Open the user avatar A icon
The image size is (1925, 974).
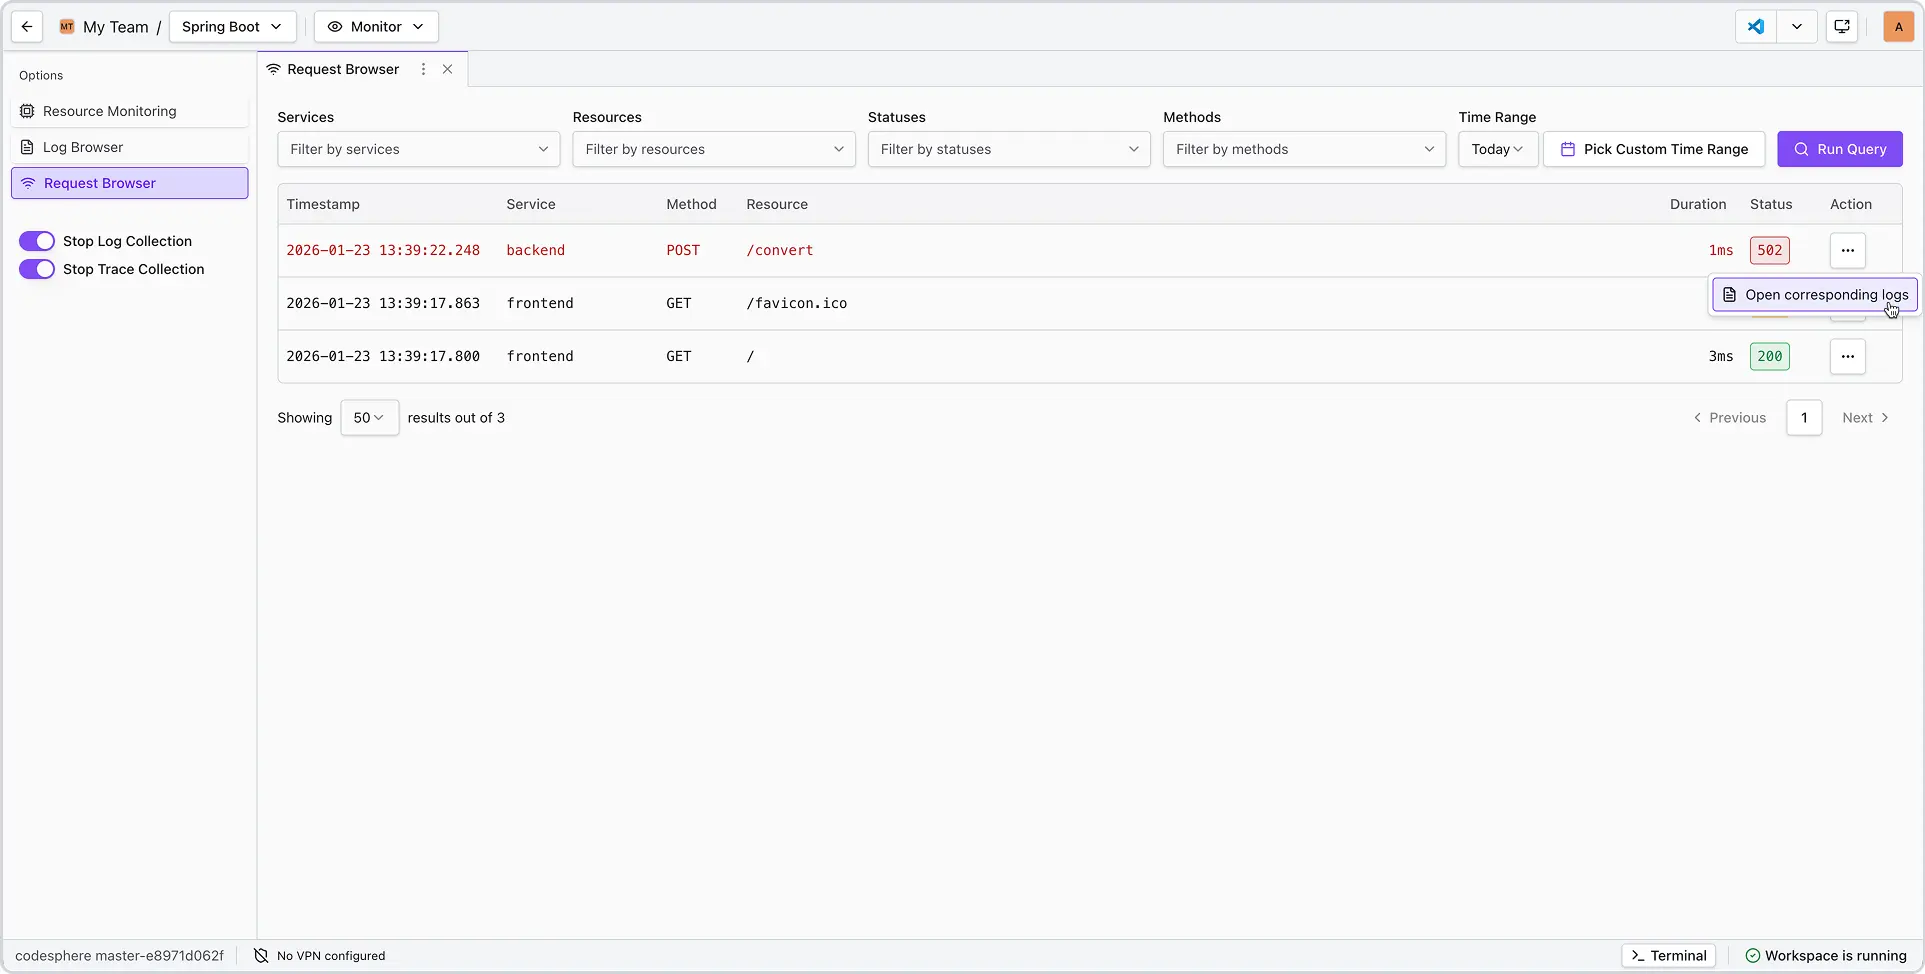coord(1898,27)
